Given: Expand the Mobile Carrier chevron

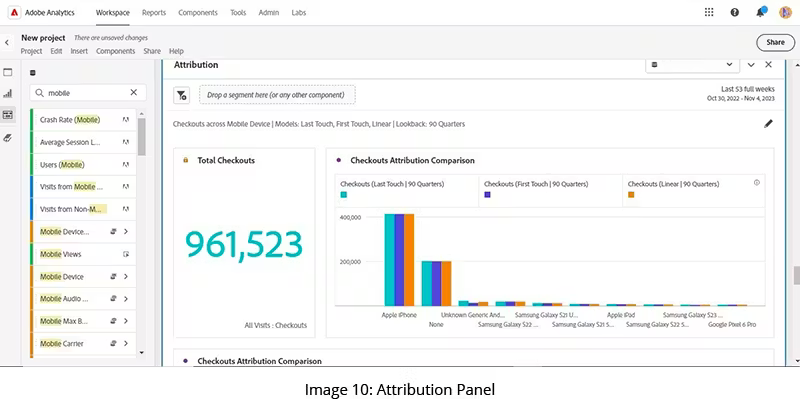Looking at the screenshot, I should [x=126, y=343].
